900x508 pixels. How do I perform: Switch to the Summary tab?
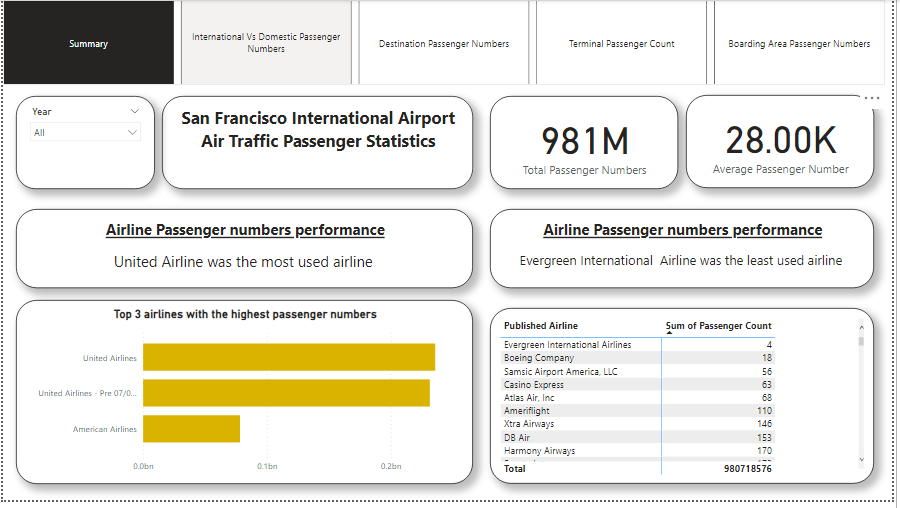[x=89, y=44]
